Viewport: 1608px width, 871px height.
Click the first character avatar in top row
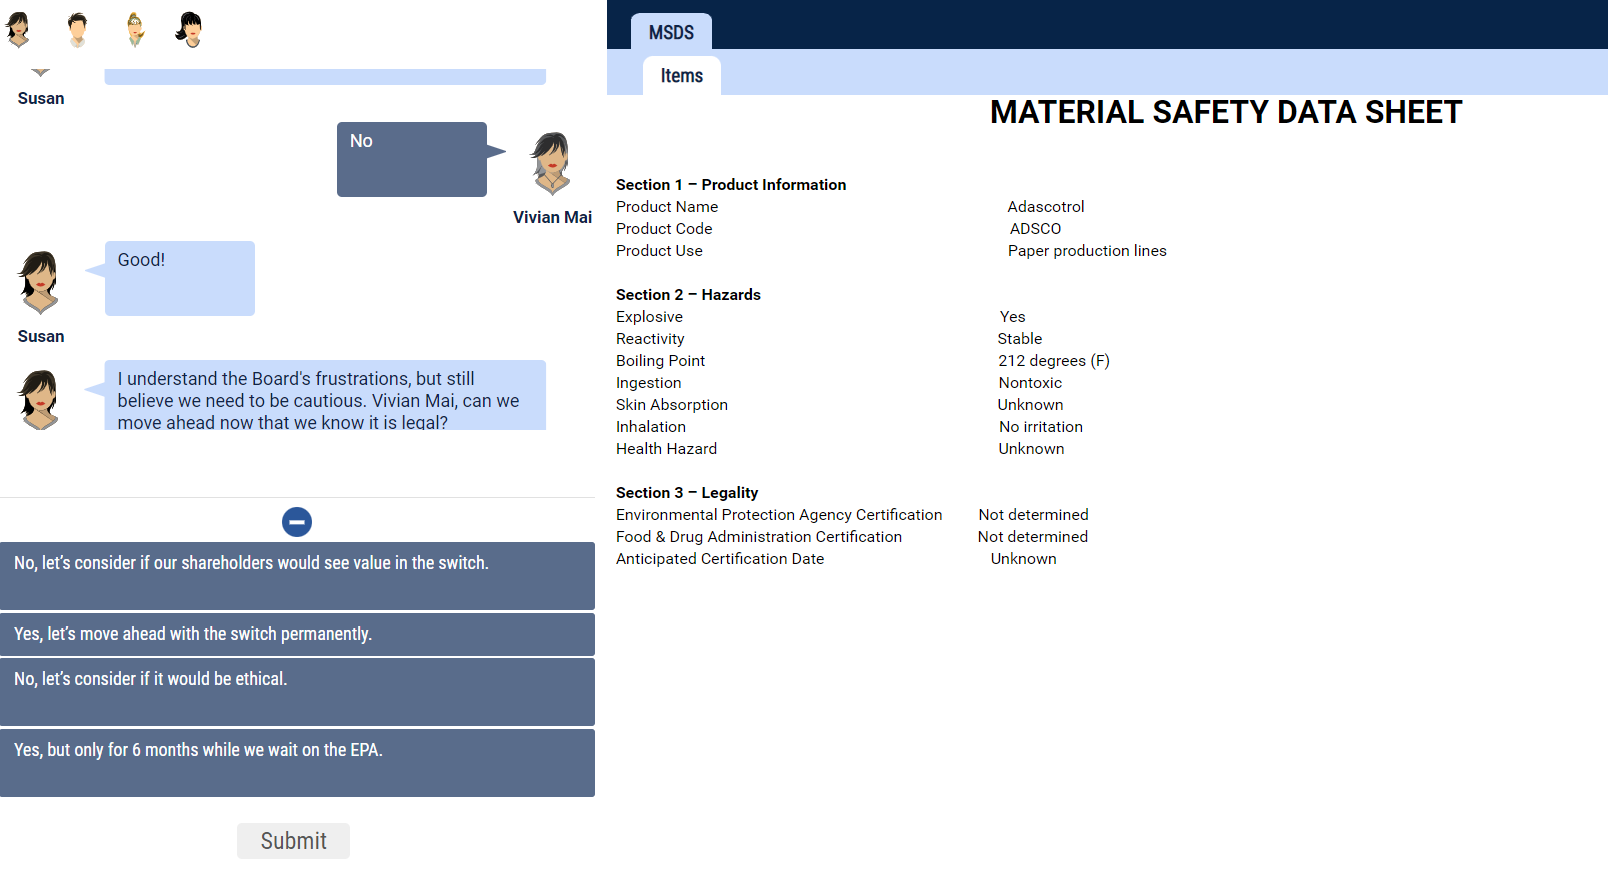tap(18, 30)
